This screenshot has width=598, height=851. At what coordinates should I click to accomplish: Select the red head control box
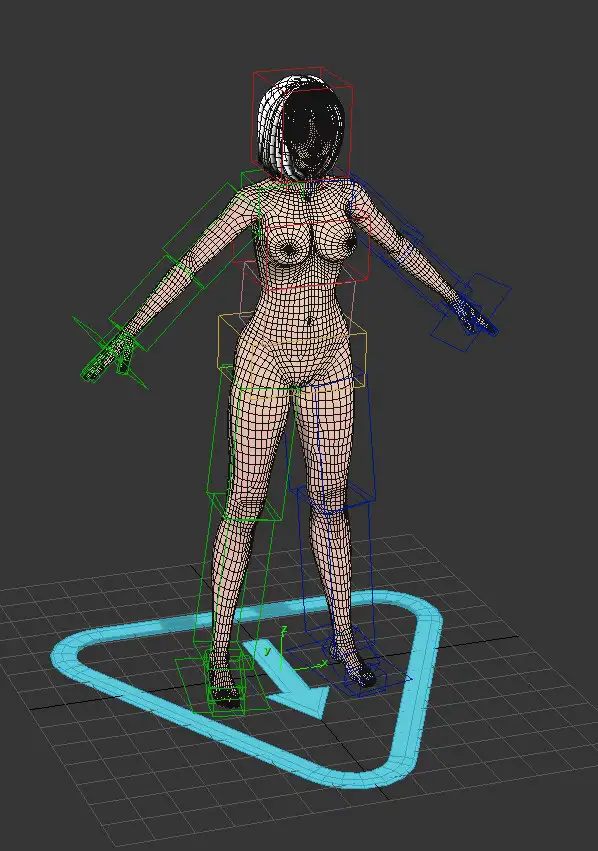point(302,123)
